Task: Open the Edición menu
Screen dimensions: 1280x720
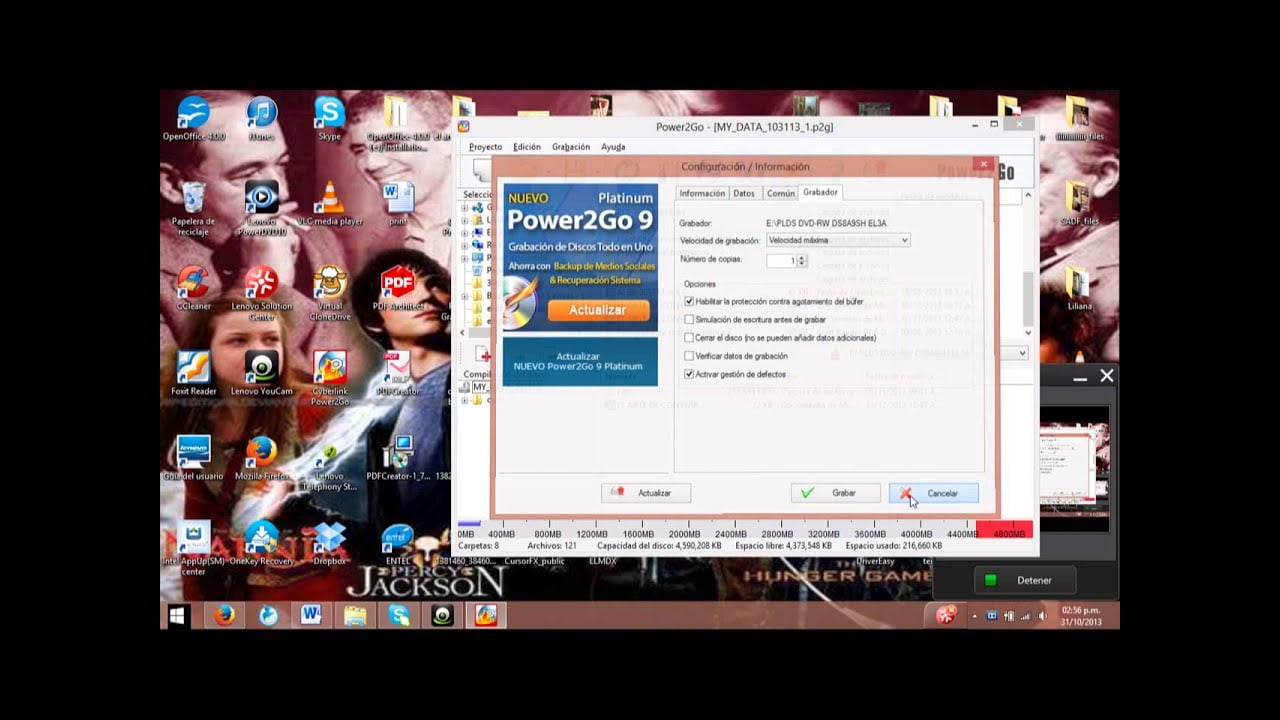Action: click(527, 147)
